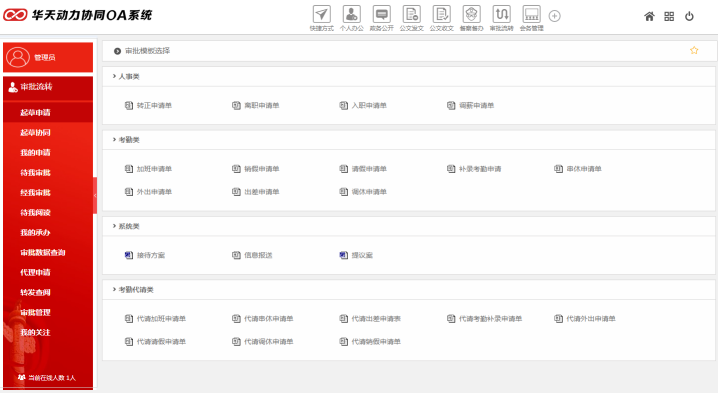The height and width of the screenshot is (393, 718).
Task: Open the 销假申请单 form
Action: click(256, 169)
